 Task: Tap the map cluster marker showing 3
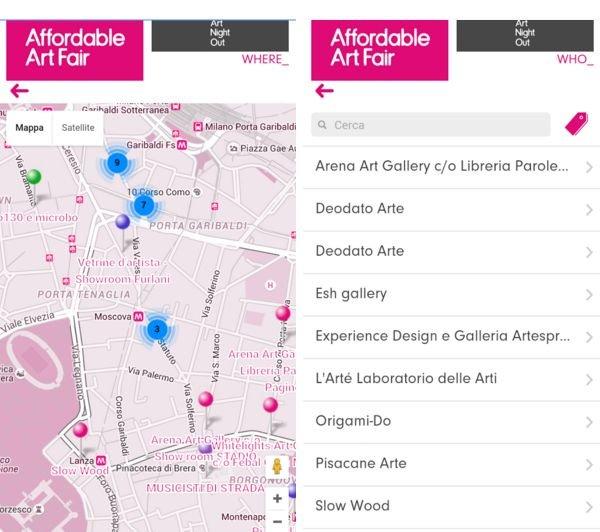click(x=156, y=328)
